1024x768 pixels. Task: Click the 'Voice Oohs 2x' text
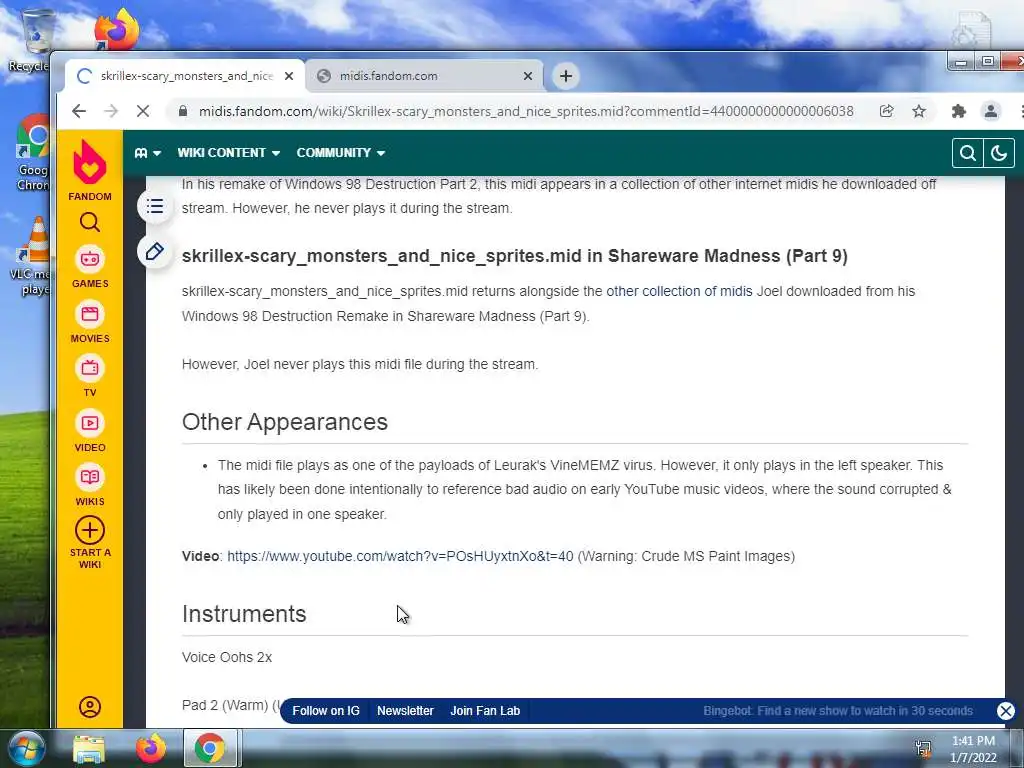(x=227, y=657)
